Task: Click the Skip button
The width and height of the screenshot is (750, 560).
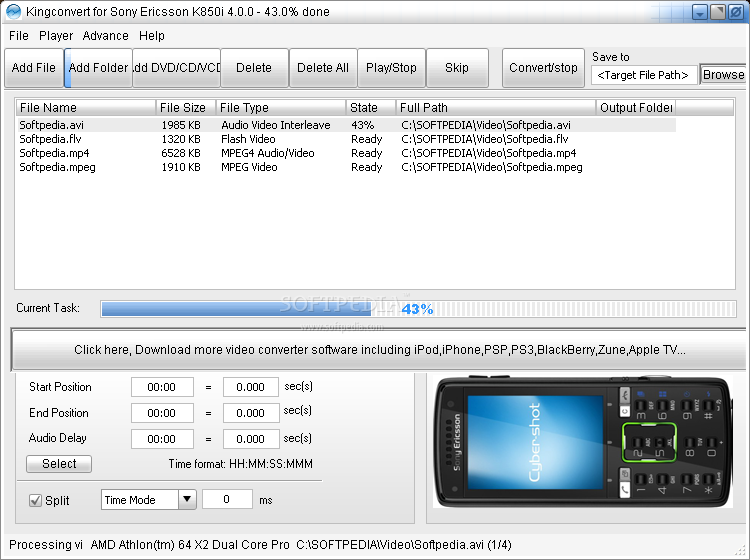Action: pos(457,68)
